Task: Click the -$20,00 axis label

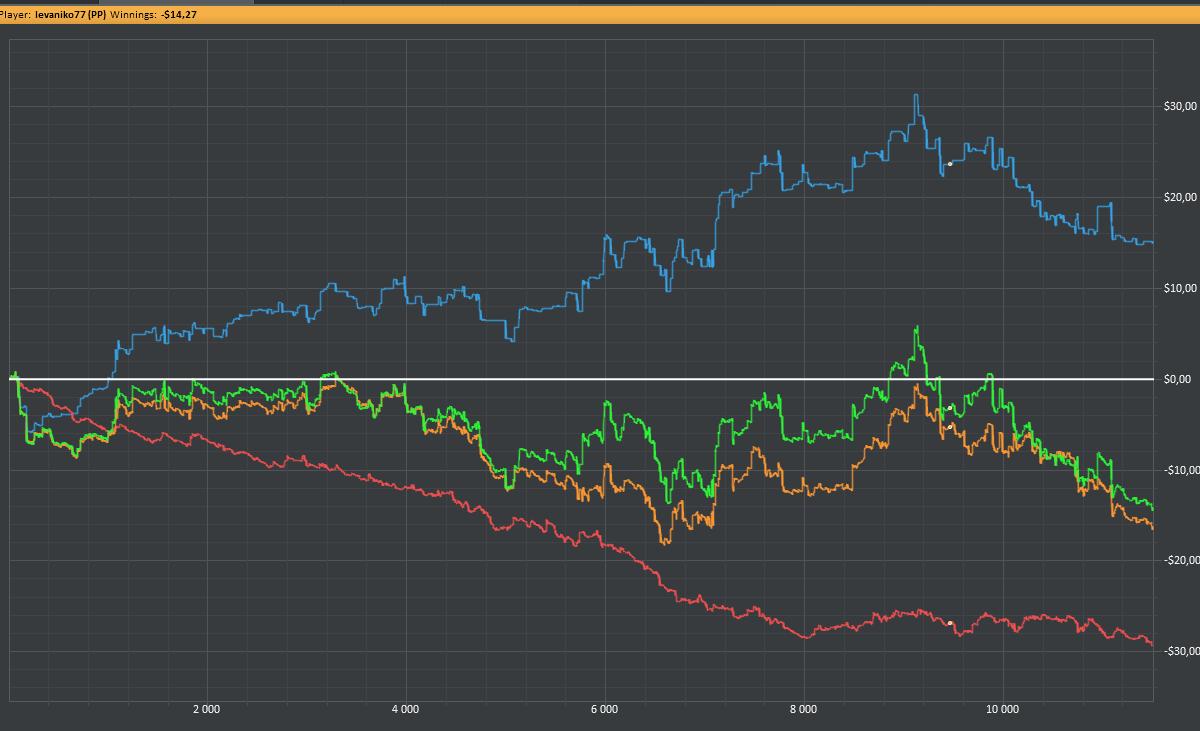Action: (1180, 560)
